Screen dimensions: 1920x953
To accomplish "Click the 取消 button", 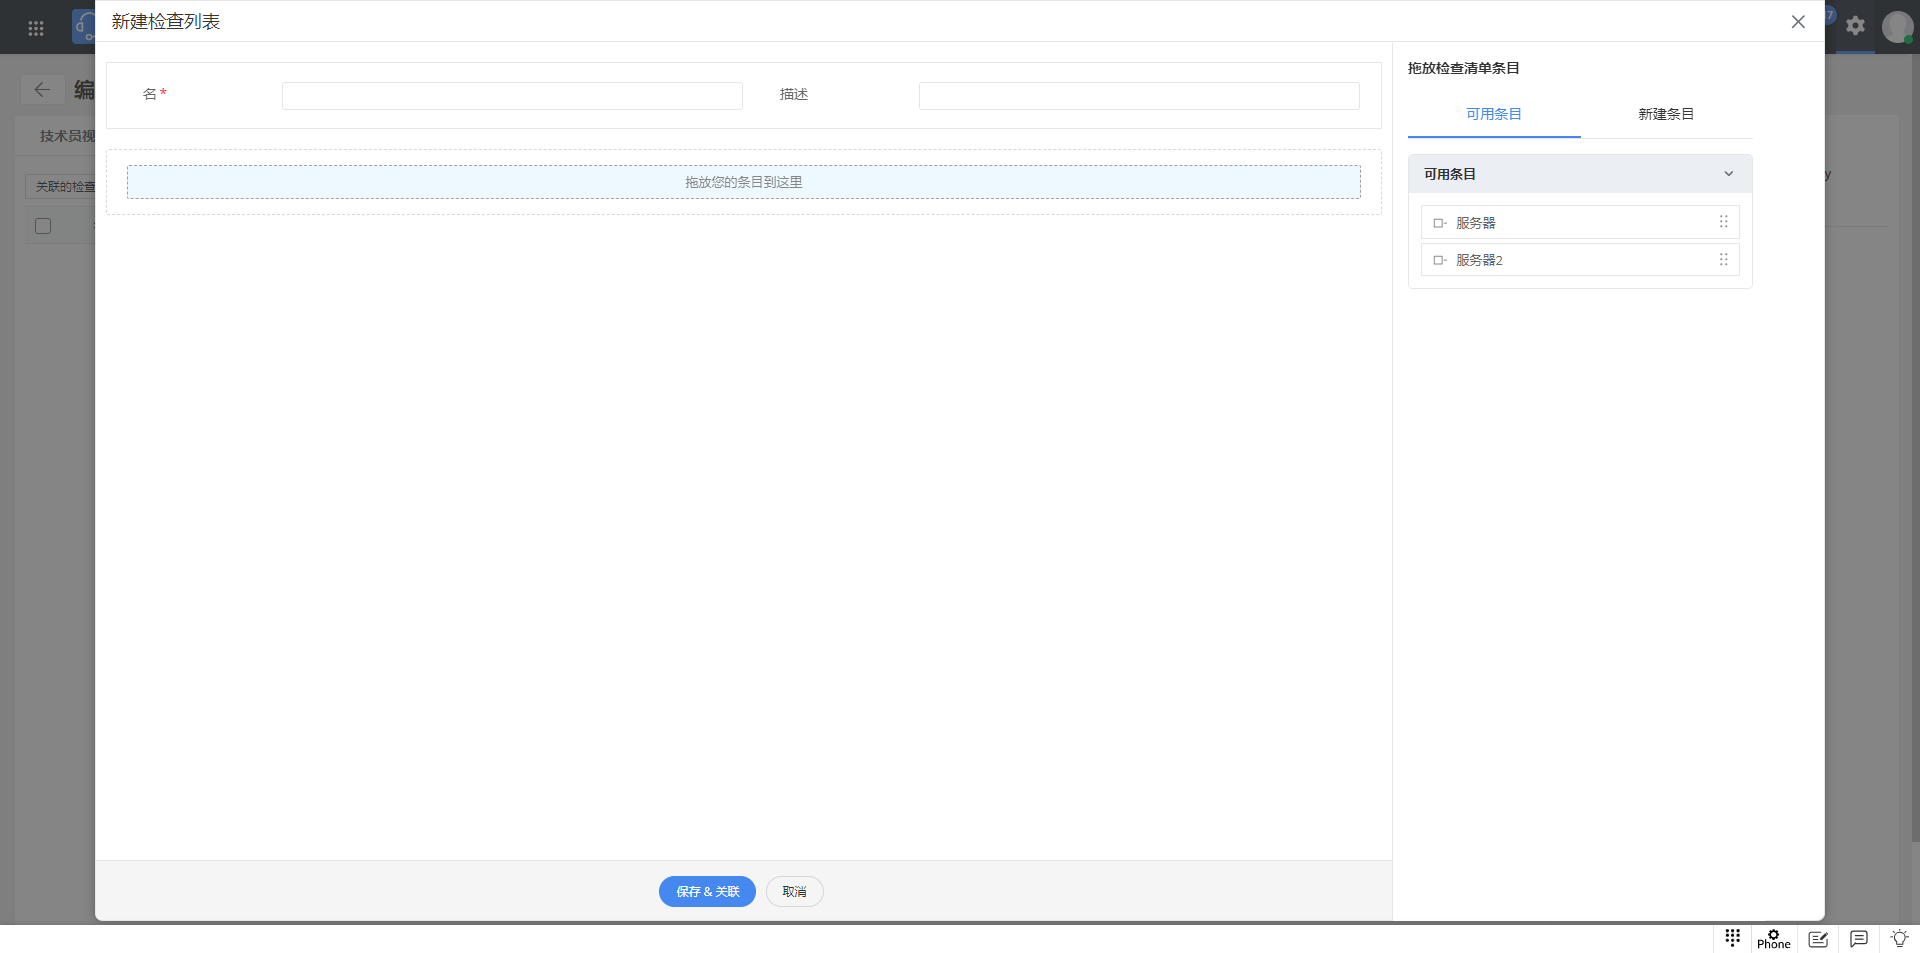I will coord(794,891).
